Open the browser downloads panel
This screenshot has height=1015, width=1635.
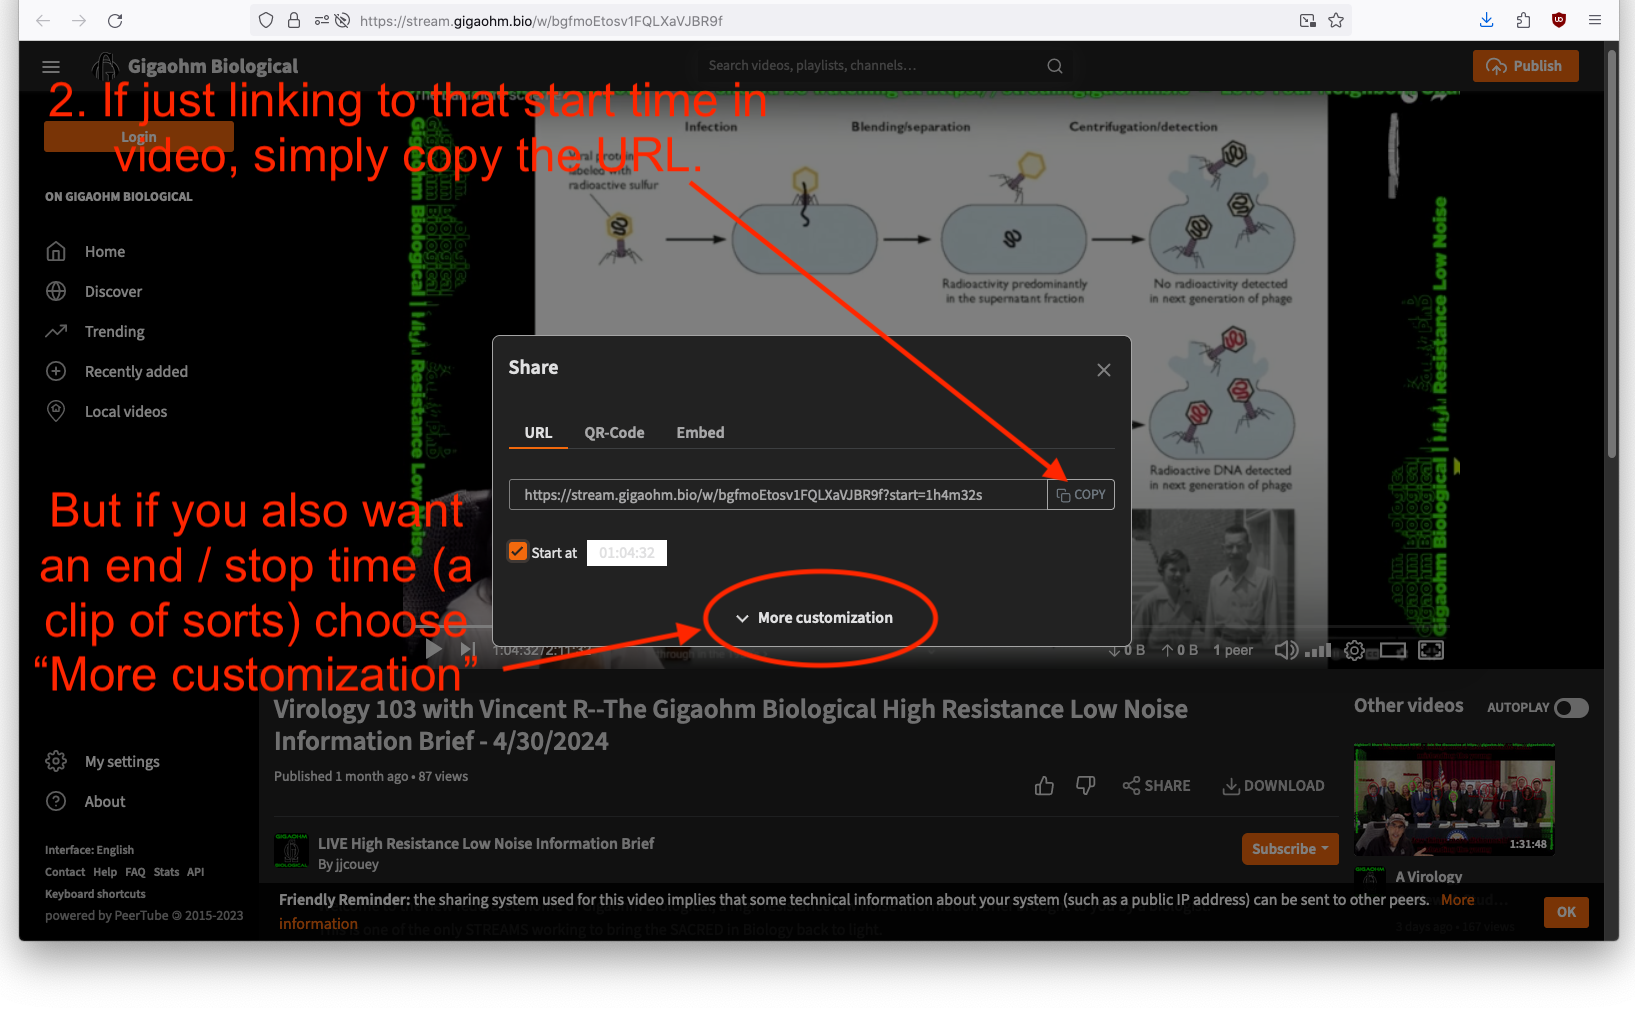point(1486,20)
